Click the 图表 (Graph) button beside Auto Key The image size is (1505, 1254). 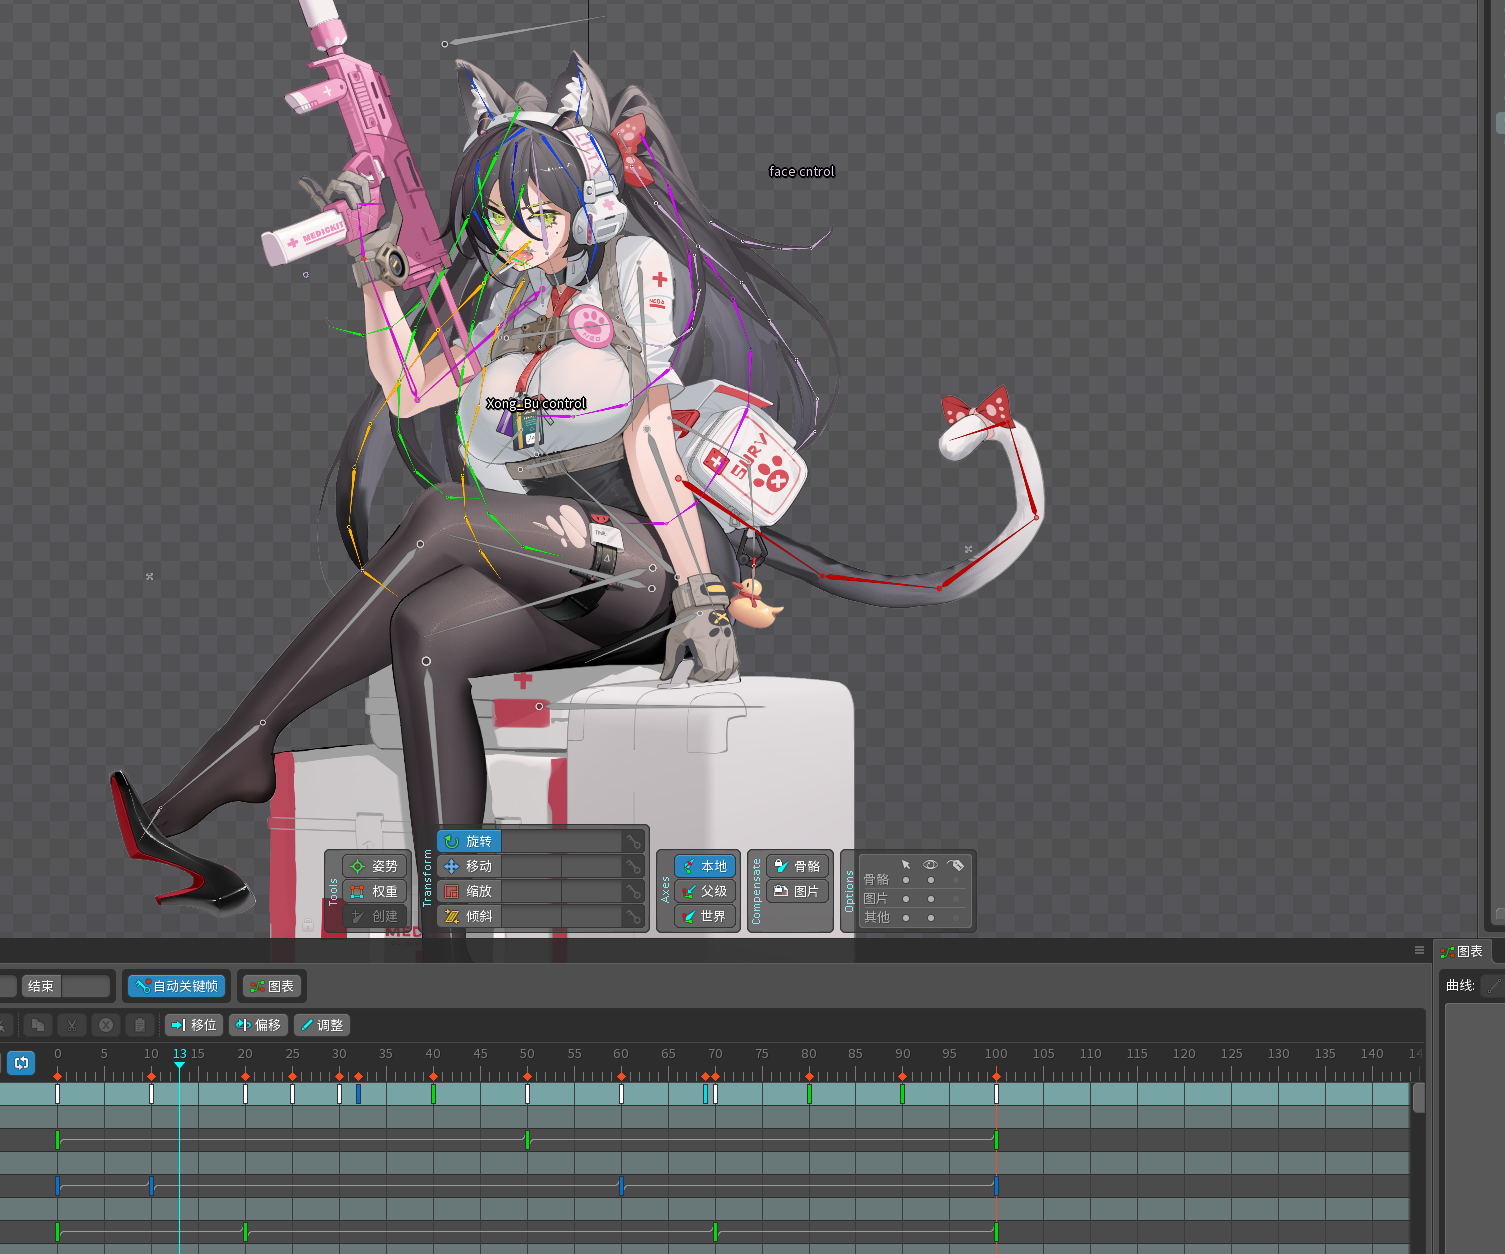point(272,986)
